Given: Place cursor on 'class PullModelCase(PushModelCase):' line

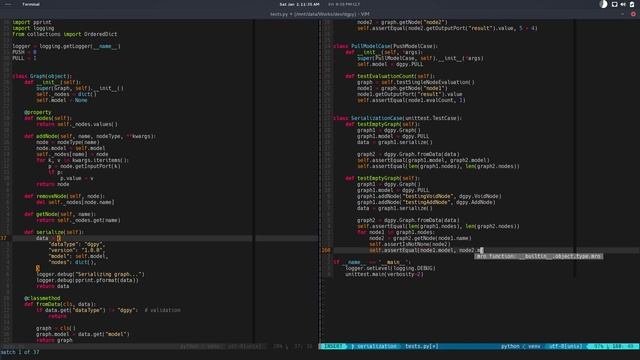Looking at the screenshot, I should (x=385, y=46).
